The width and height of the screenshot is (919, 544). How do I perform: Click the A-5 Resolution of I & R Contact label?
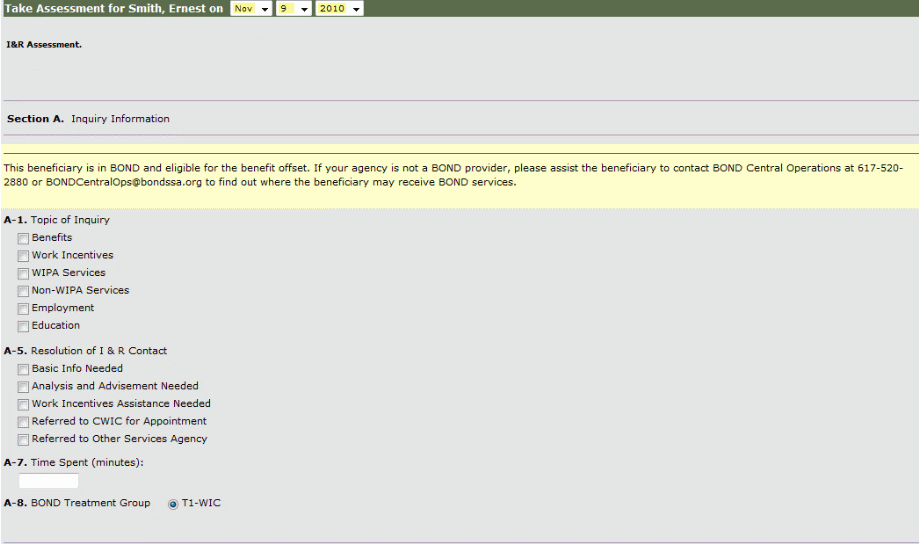tap(86, 351)
